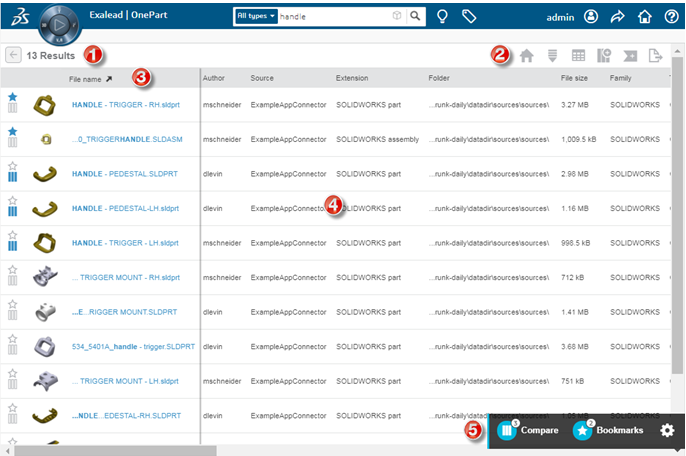686x456 pixels.
Task: Open the filter refinements icon
Action: pos(552,56)
